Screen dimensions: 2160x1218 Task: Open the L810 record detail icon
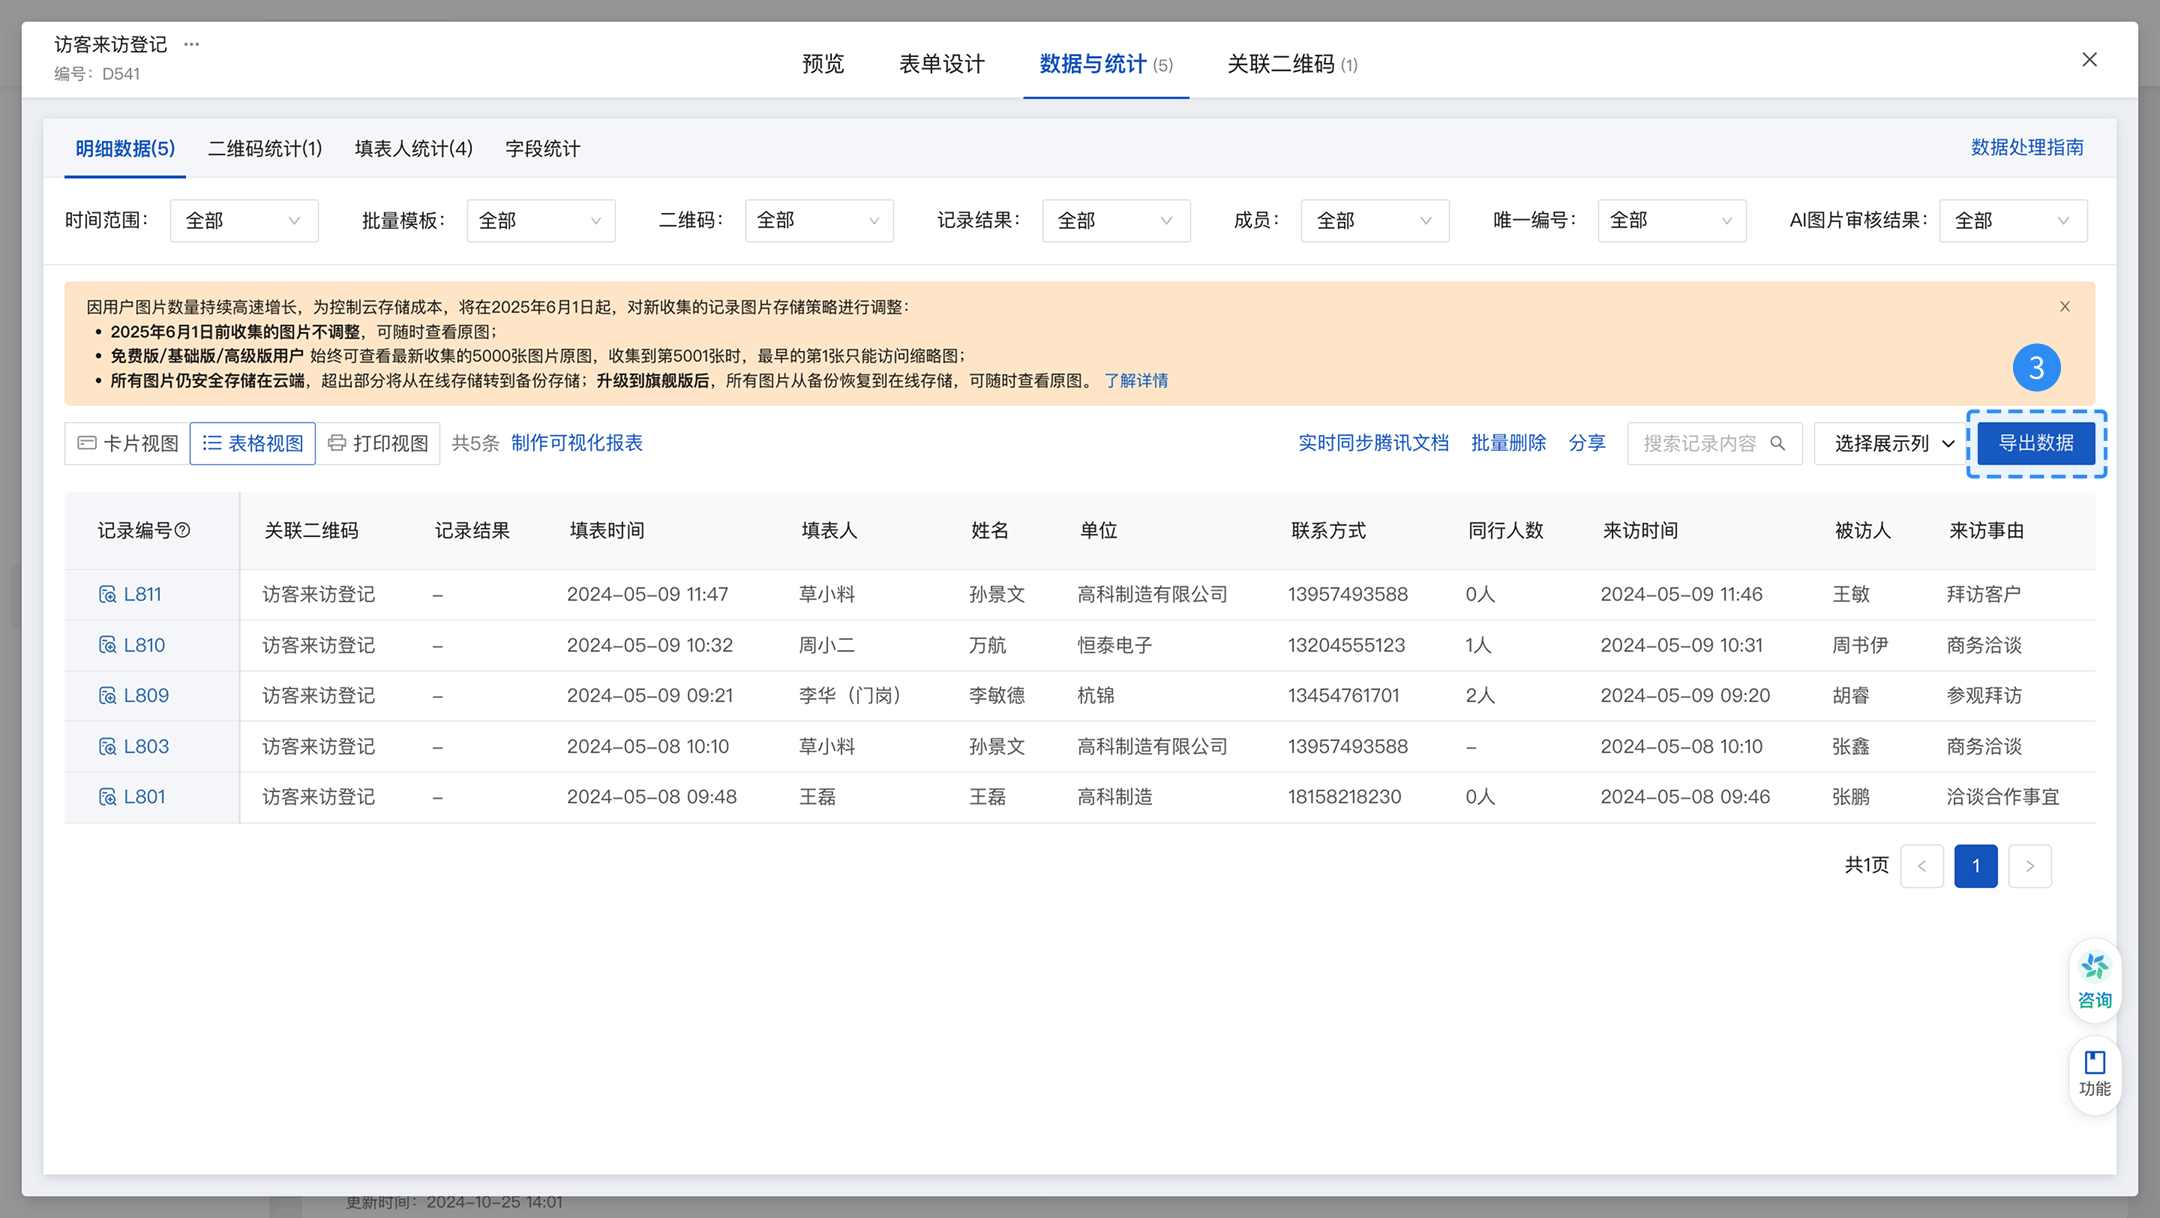[x=107, y=645]
